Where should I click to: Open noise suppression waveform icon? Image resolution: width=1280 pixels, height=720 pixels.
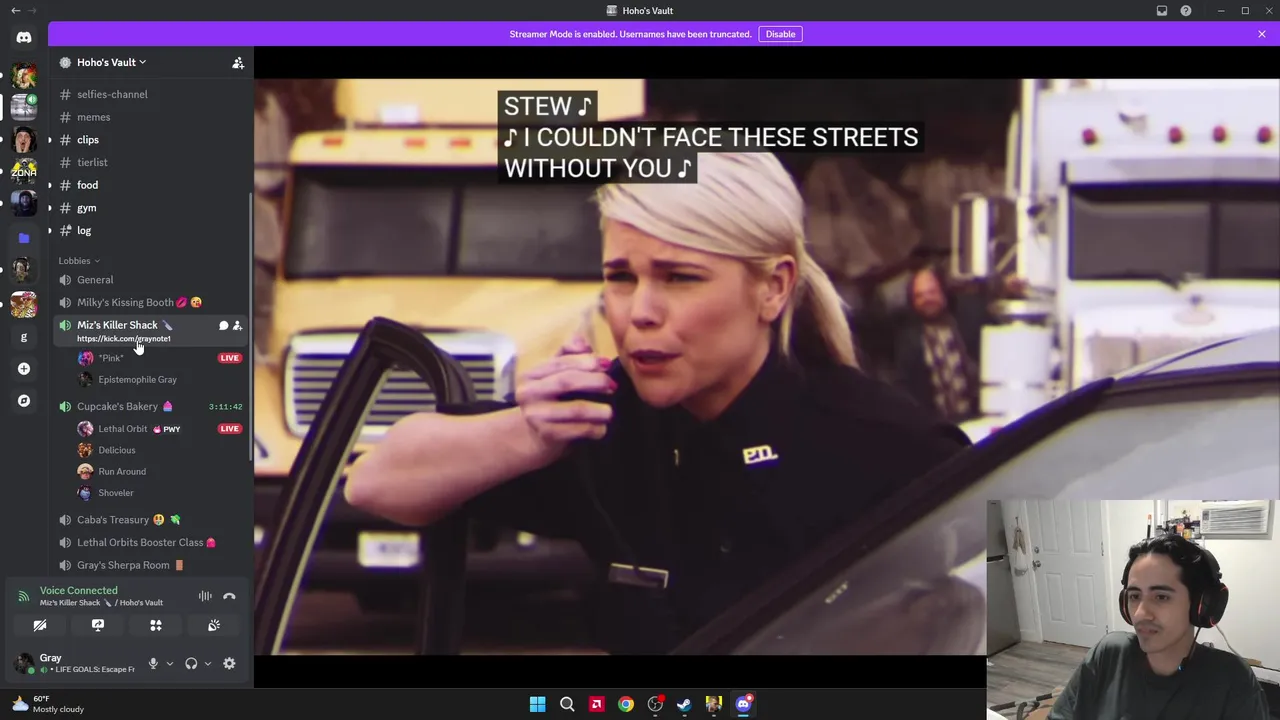coord(205,596)
